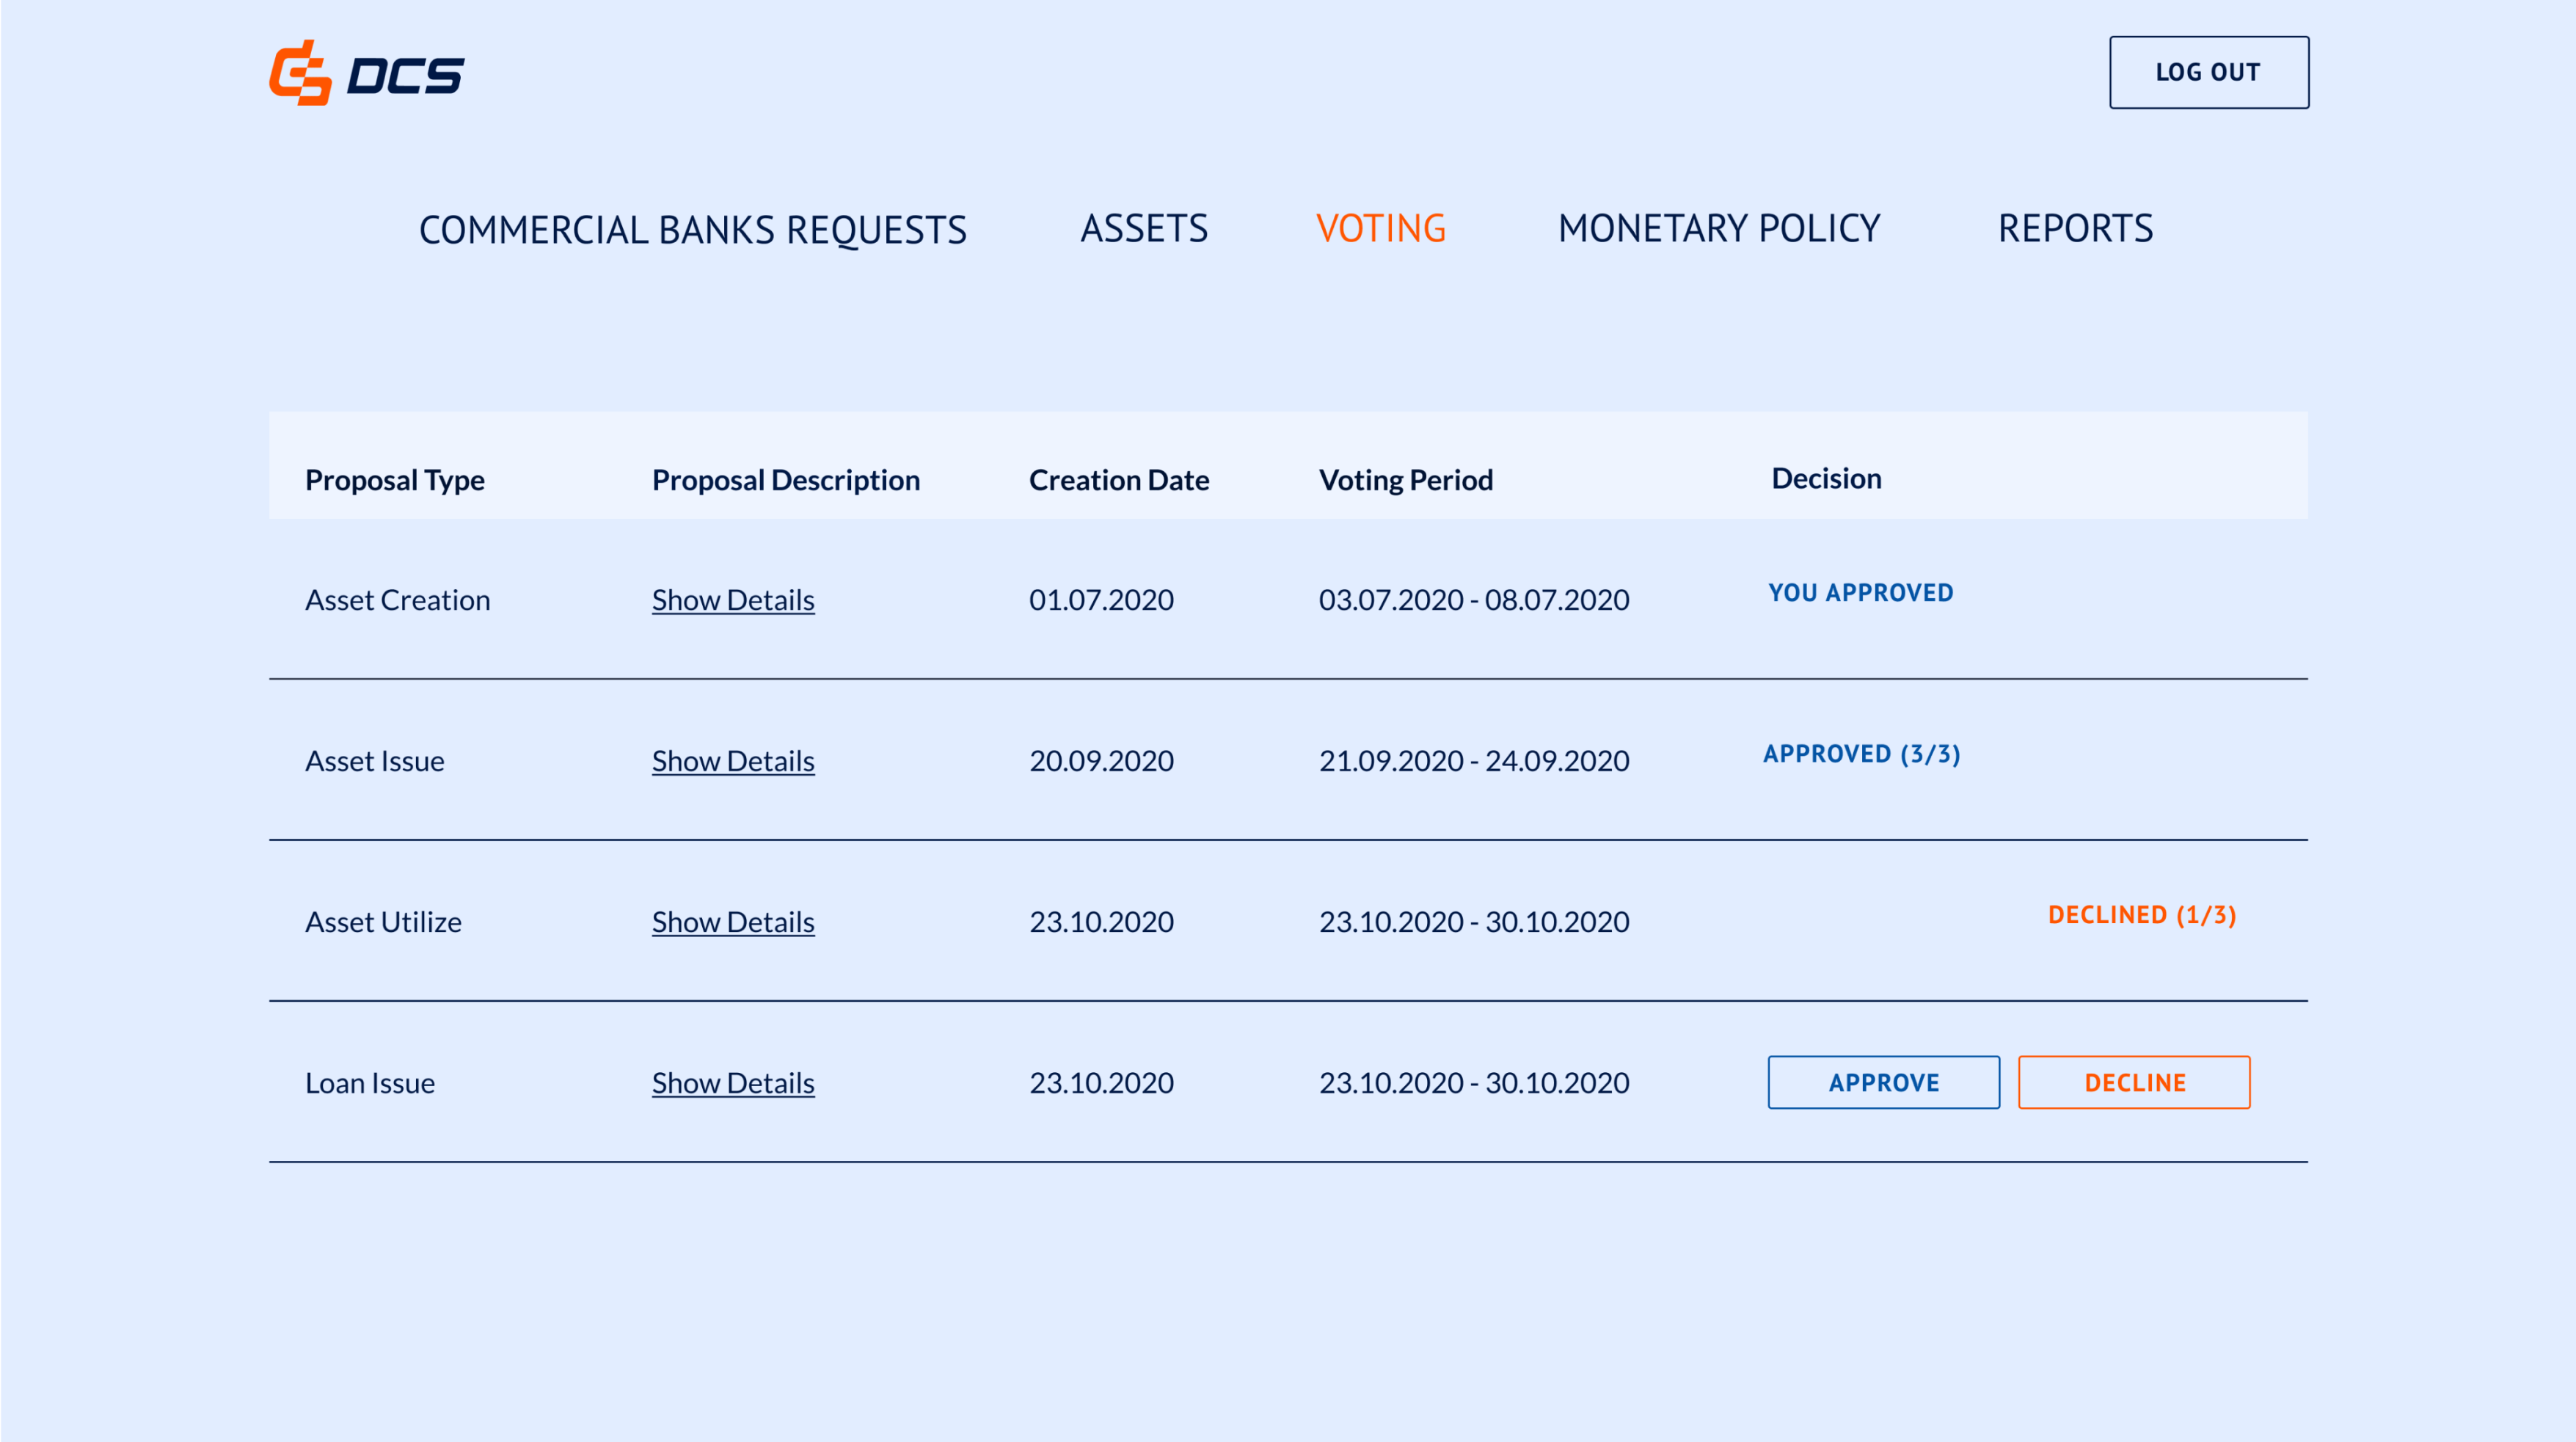Select the Voting tab
2576x1442 pixels.
tap(1380, 229)
